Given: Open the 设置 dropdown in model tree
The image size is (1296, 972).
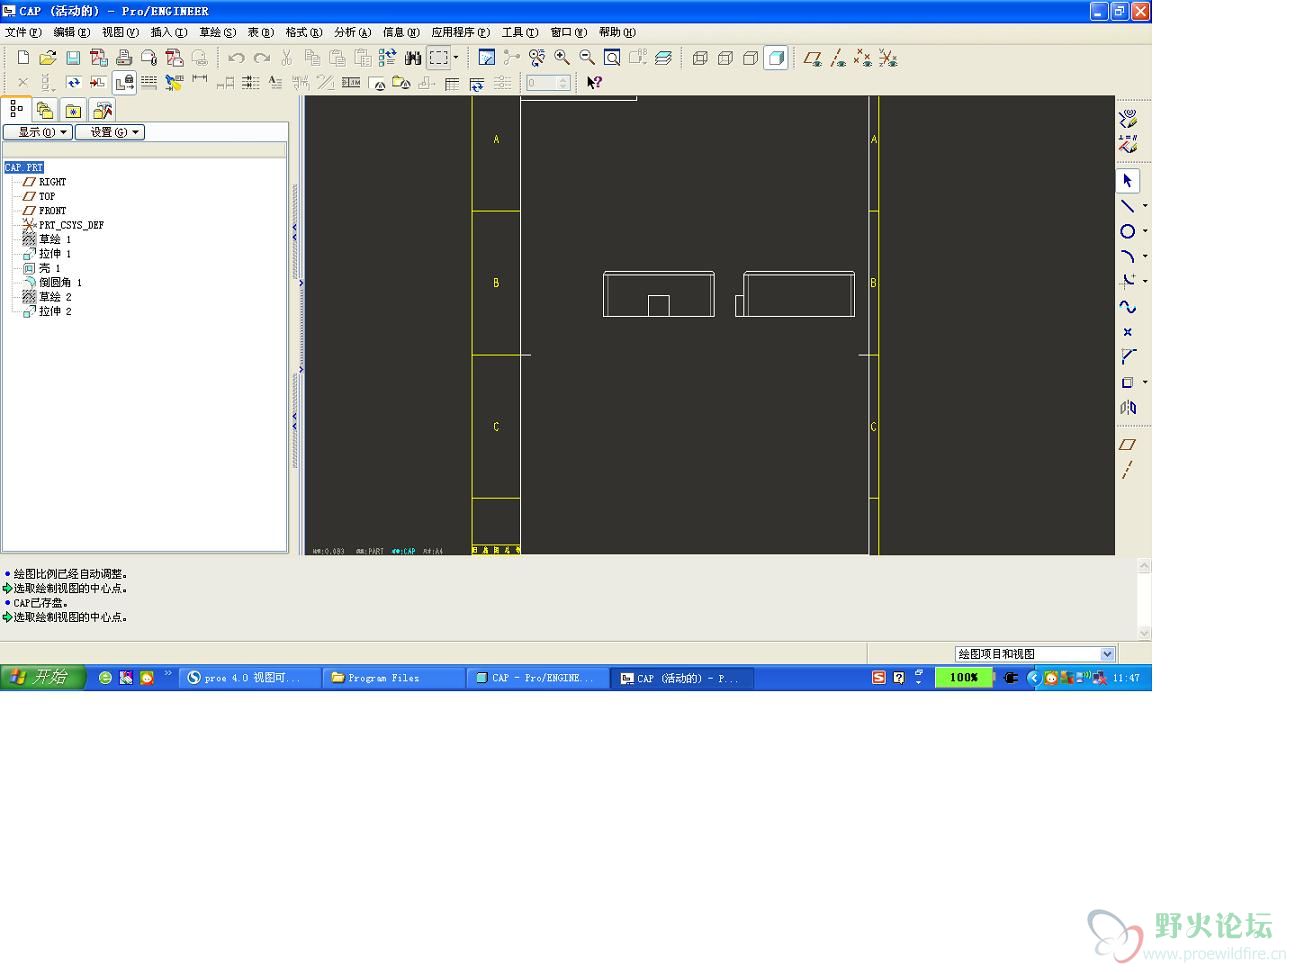Looking at the screenshot, I should pyautogui.click(x=110, y=132).
